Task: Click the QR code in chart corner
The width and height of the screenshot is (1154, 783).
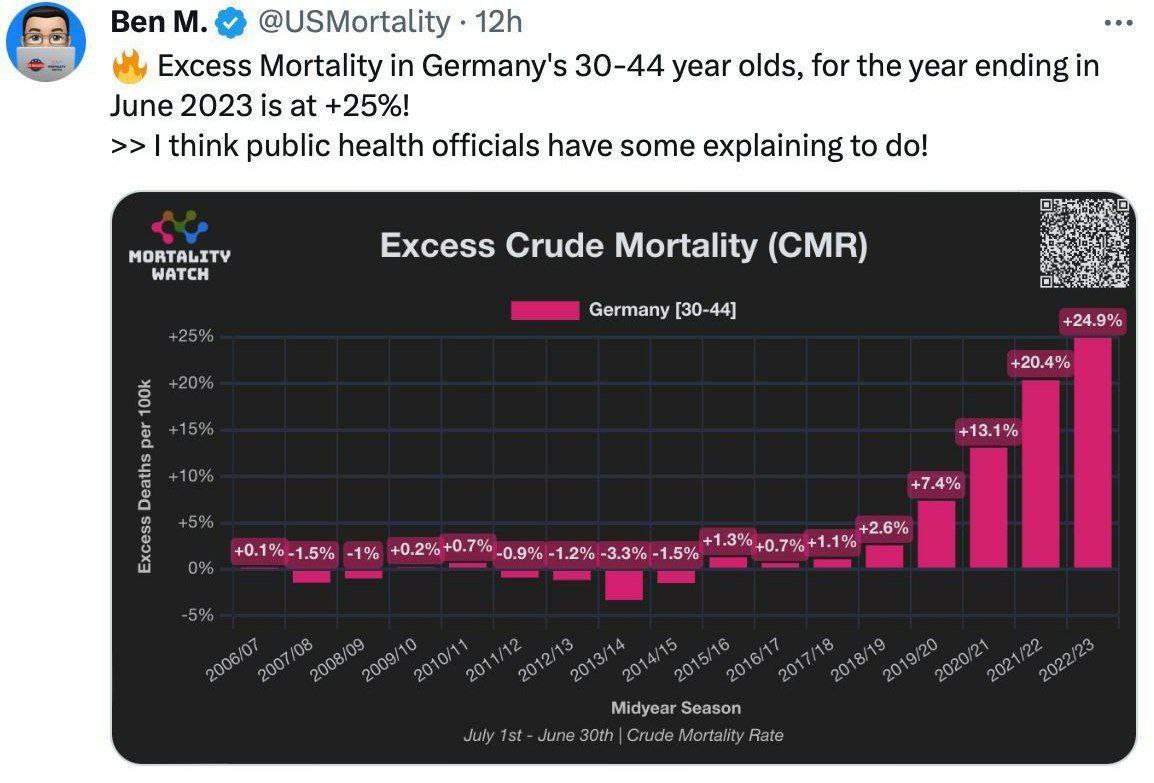Action: [1084, 243]
